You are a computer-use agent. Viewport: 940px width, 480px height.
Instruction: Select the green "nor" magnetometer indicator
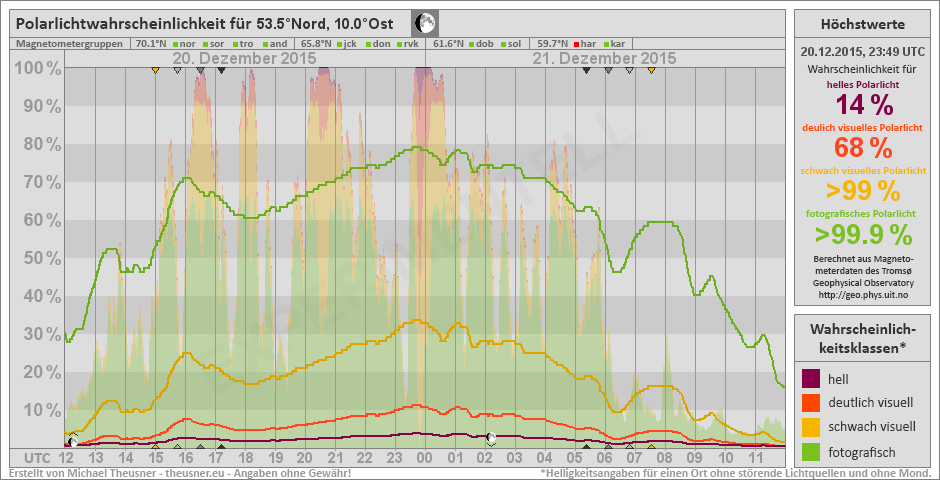[x=174, y=44]
